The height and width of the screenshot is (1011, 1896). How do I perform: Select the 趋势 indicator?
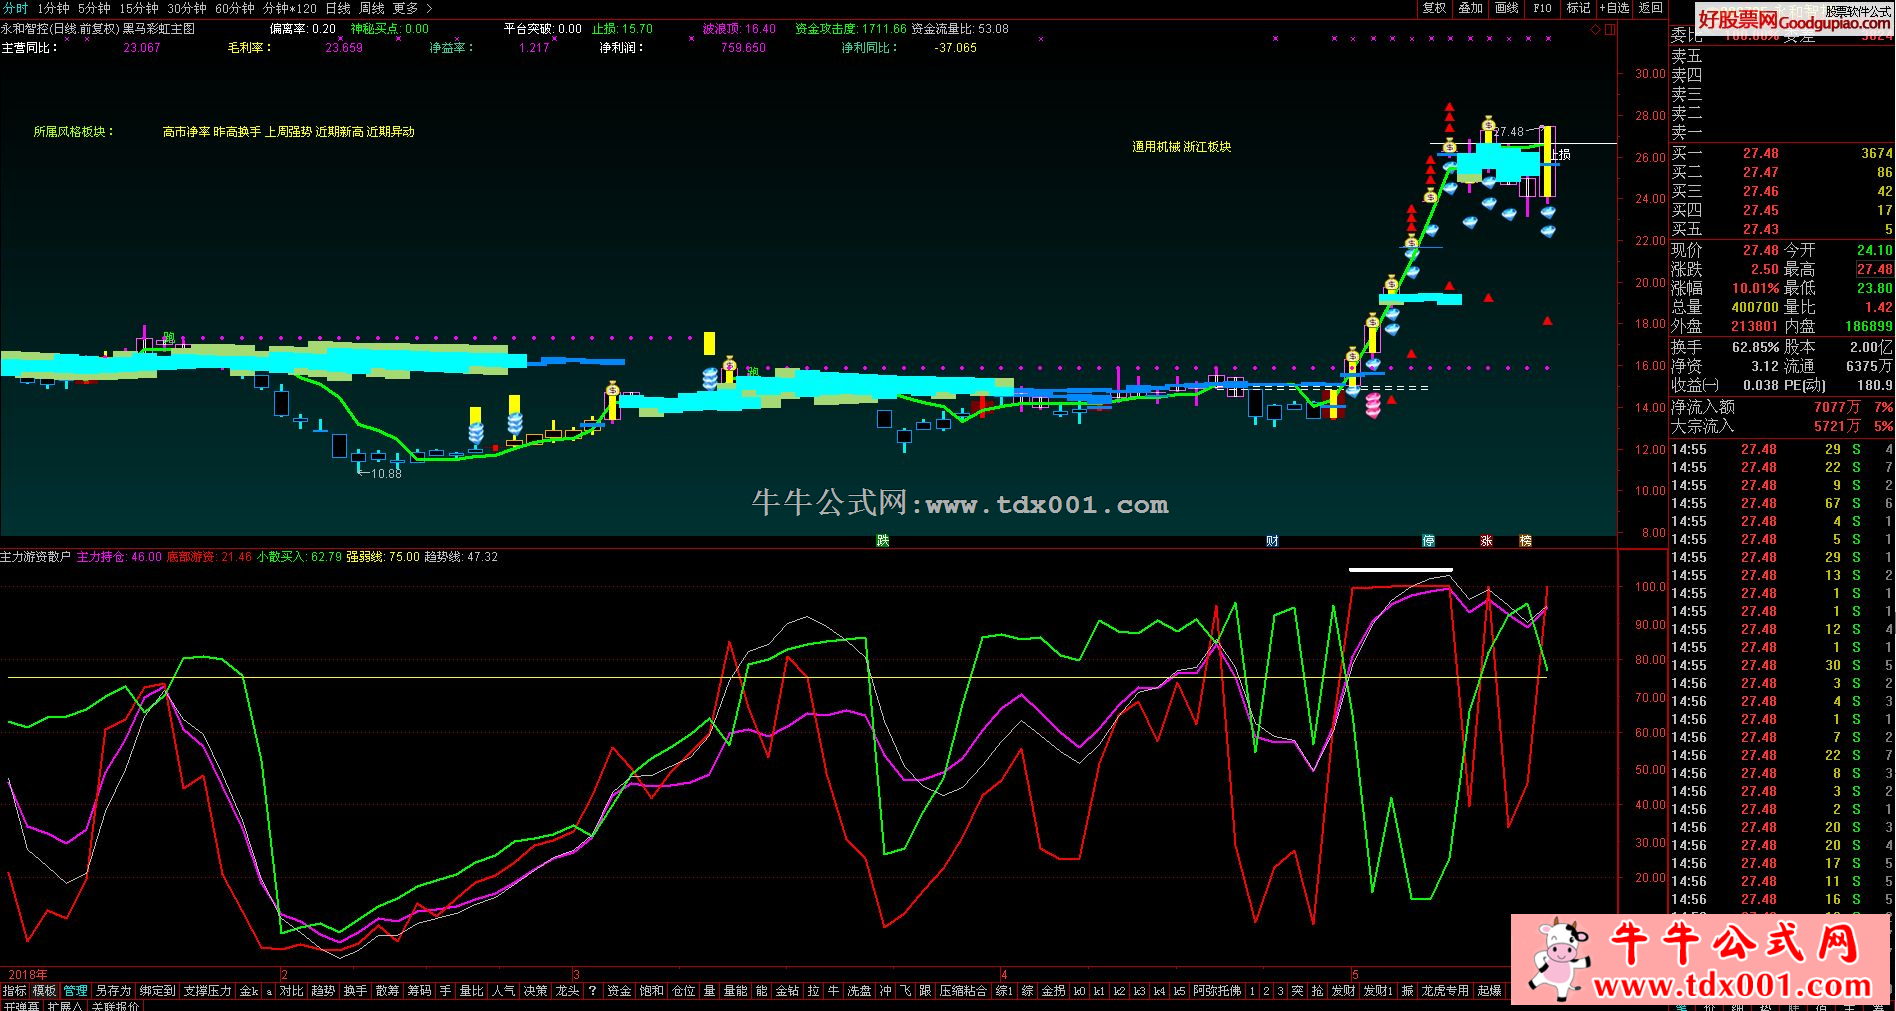[x=323, y=991]
